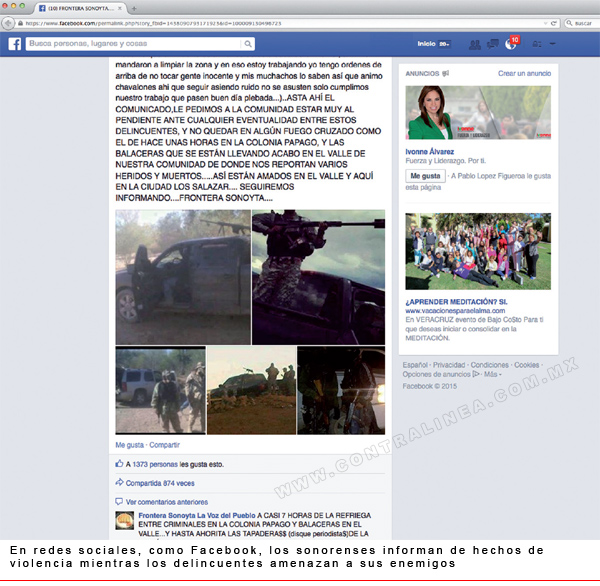
Task: Click the 1373 personas likes link
Action: (x=155, y=464)
